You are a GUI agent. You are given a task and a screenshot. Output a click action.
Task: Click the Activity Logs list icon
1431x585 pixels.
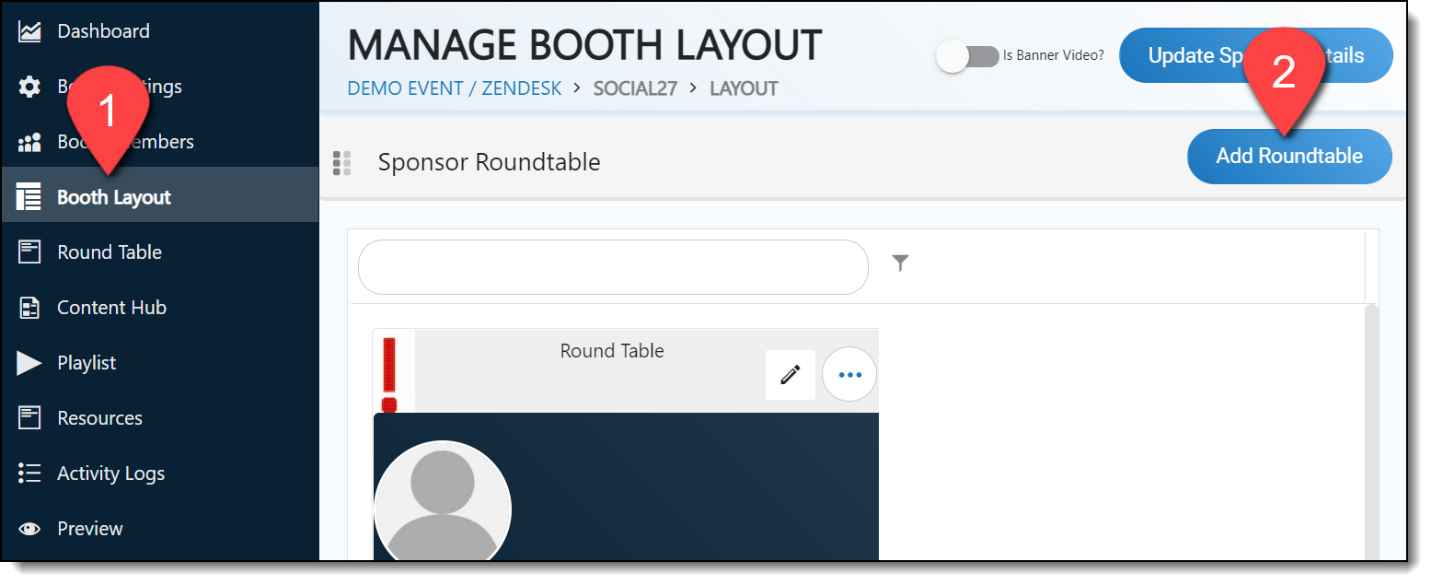tap(30, 473)
